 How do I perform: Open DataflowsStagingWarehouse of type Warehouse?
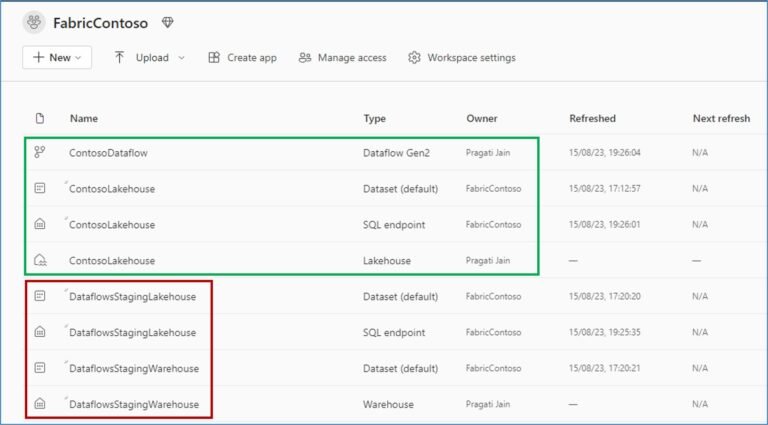[x=134, y=404]
